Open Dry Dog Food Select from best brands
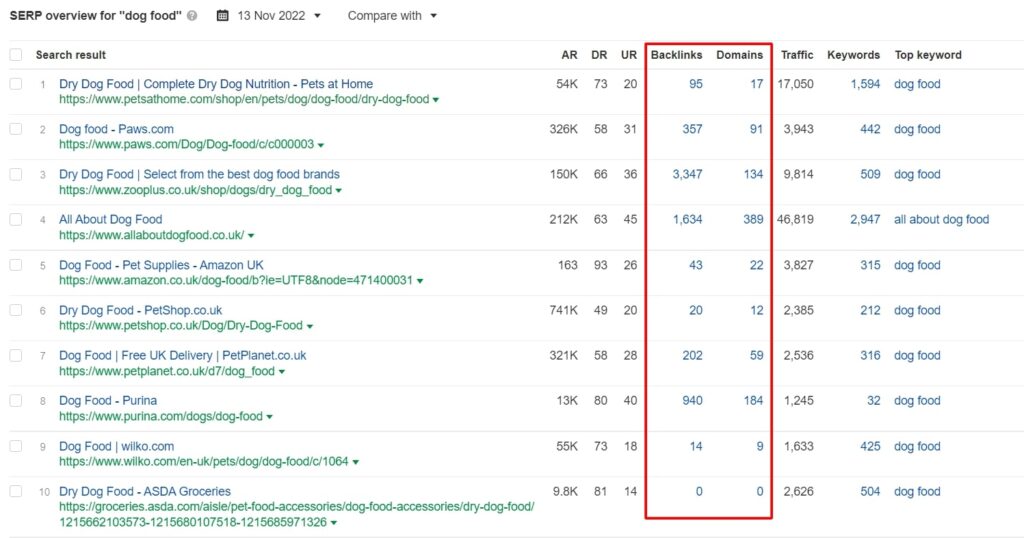This screenshot has width=1024, height=538. [x=199, y=174]
